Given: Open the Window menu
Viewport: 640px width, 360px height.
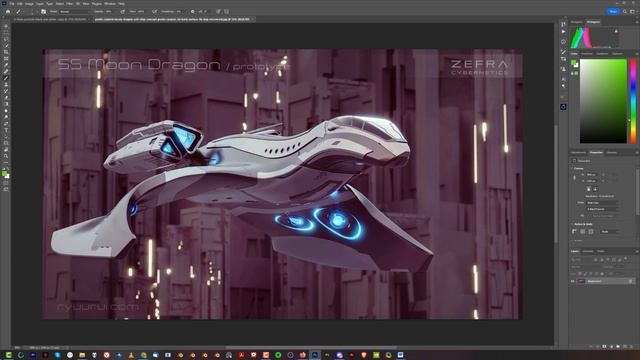Looking at the screenshot, I should (x=110, y=4).
